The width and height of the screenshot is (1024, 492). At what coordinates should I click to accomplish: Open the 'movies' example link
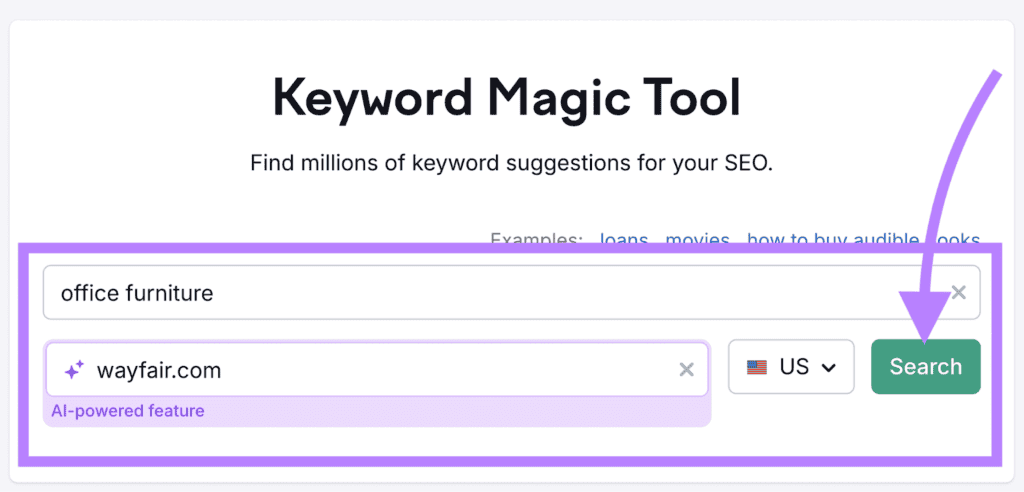tap(697, 240)
